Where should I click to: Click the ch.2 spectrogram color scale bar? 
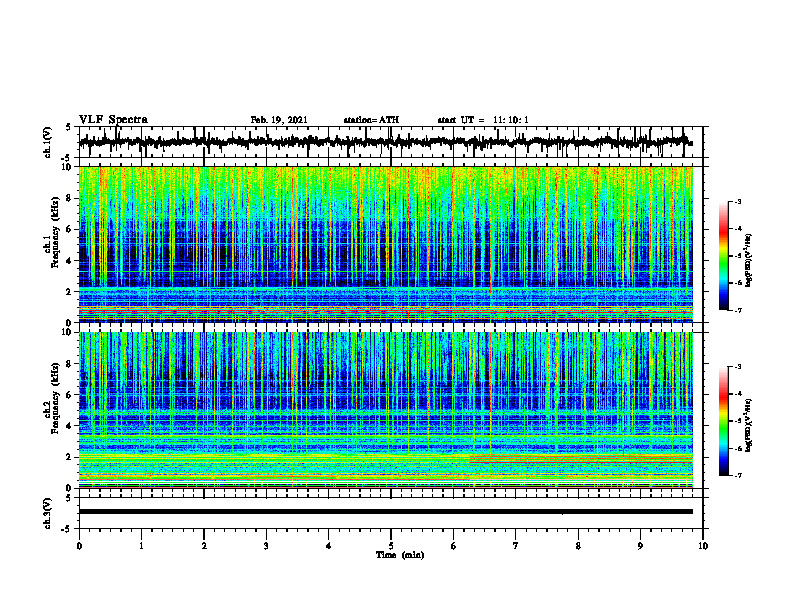724,421
